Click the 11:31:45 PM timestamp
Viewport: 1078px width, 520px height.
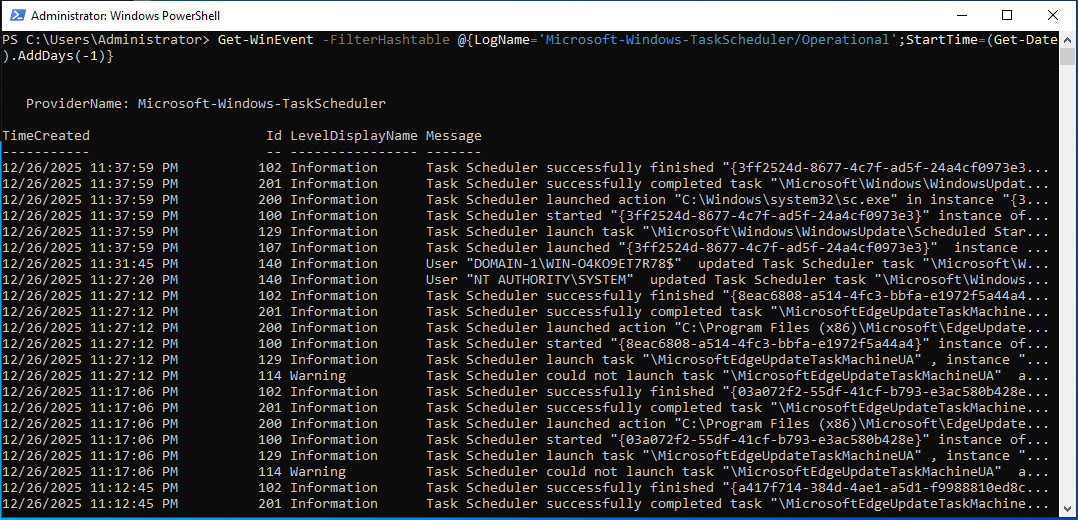tap(89, 263)
